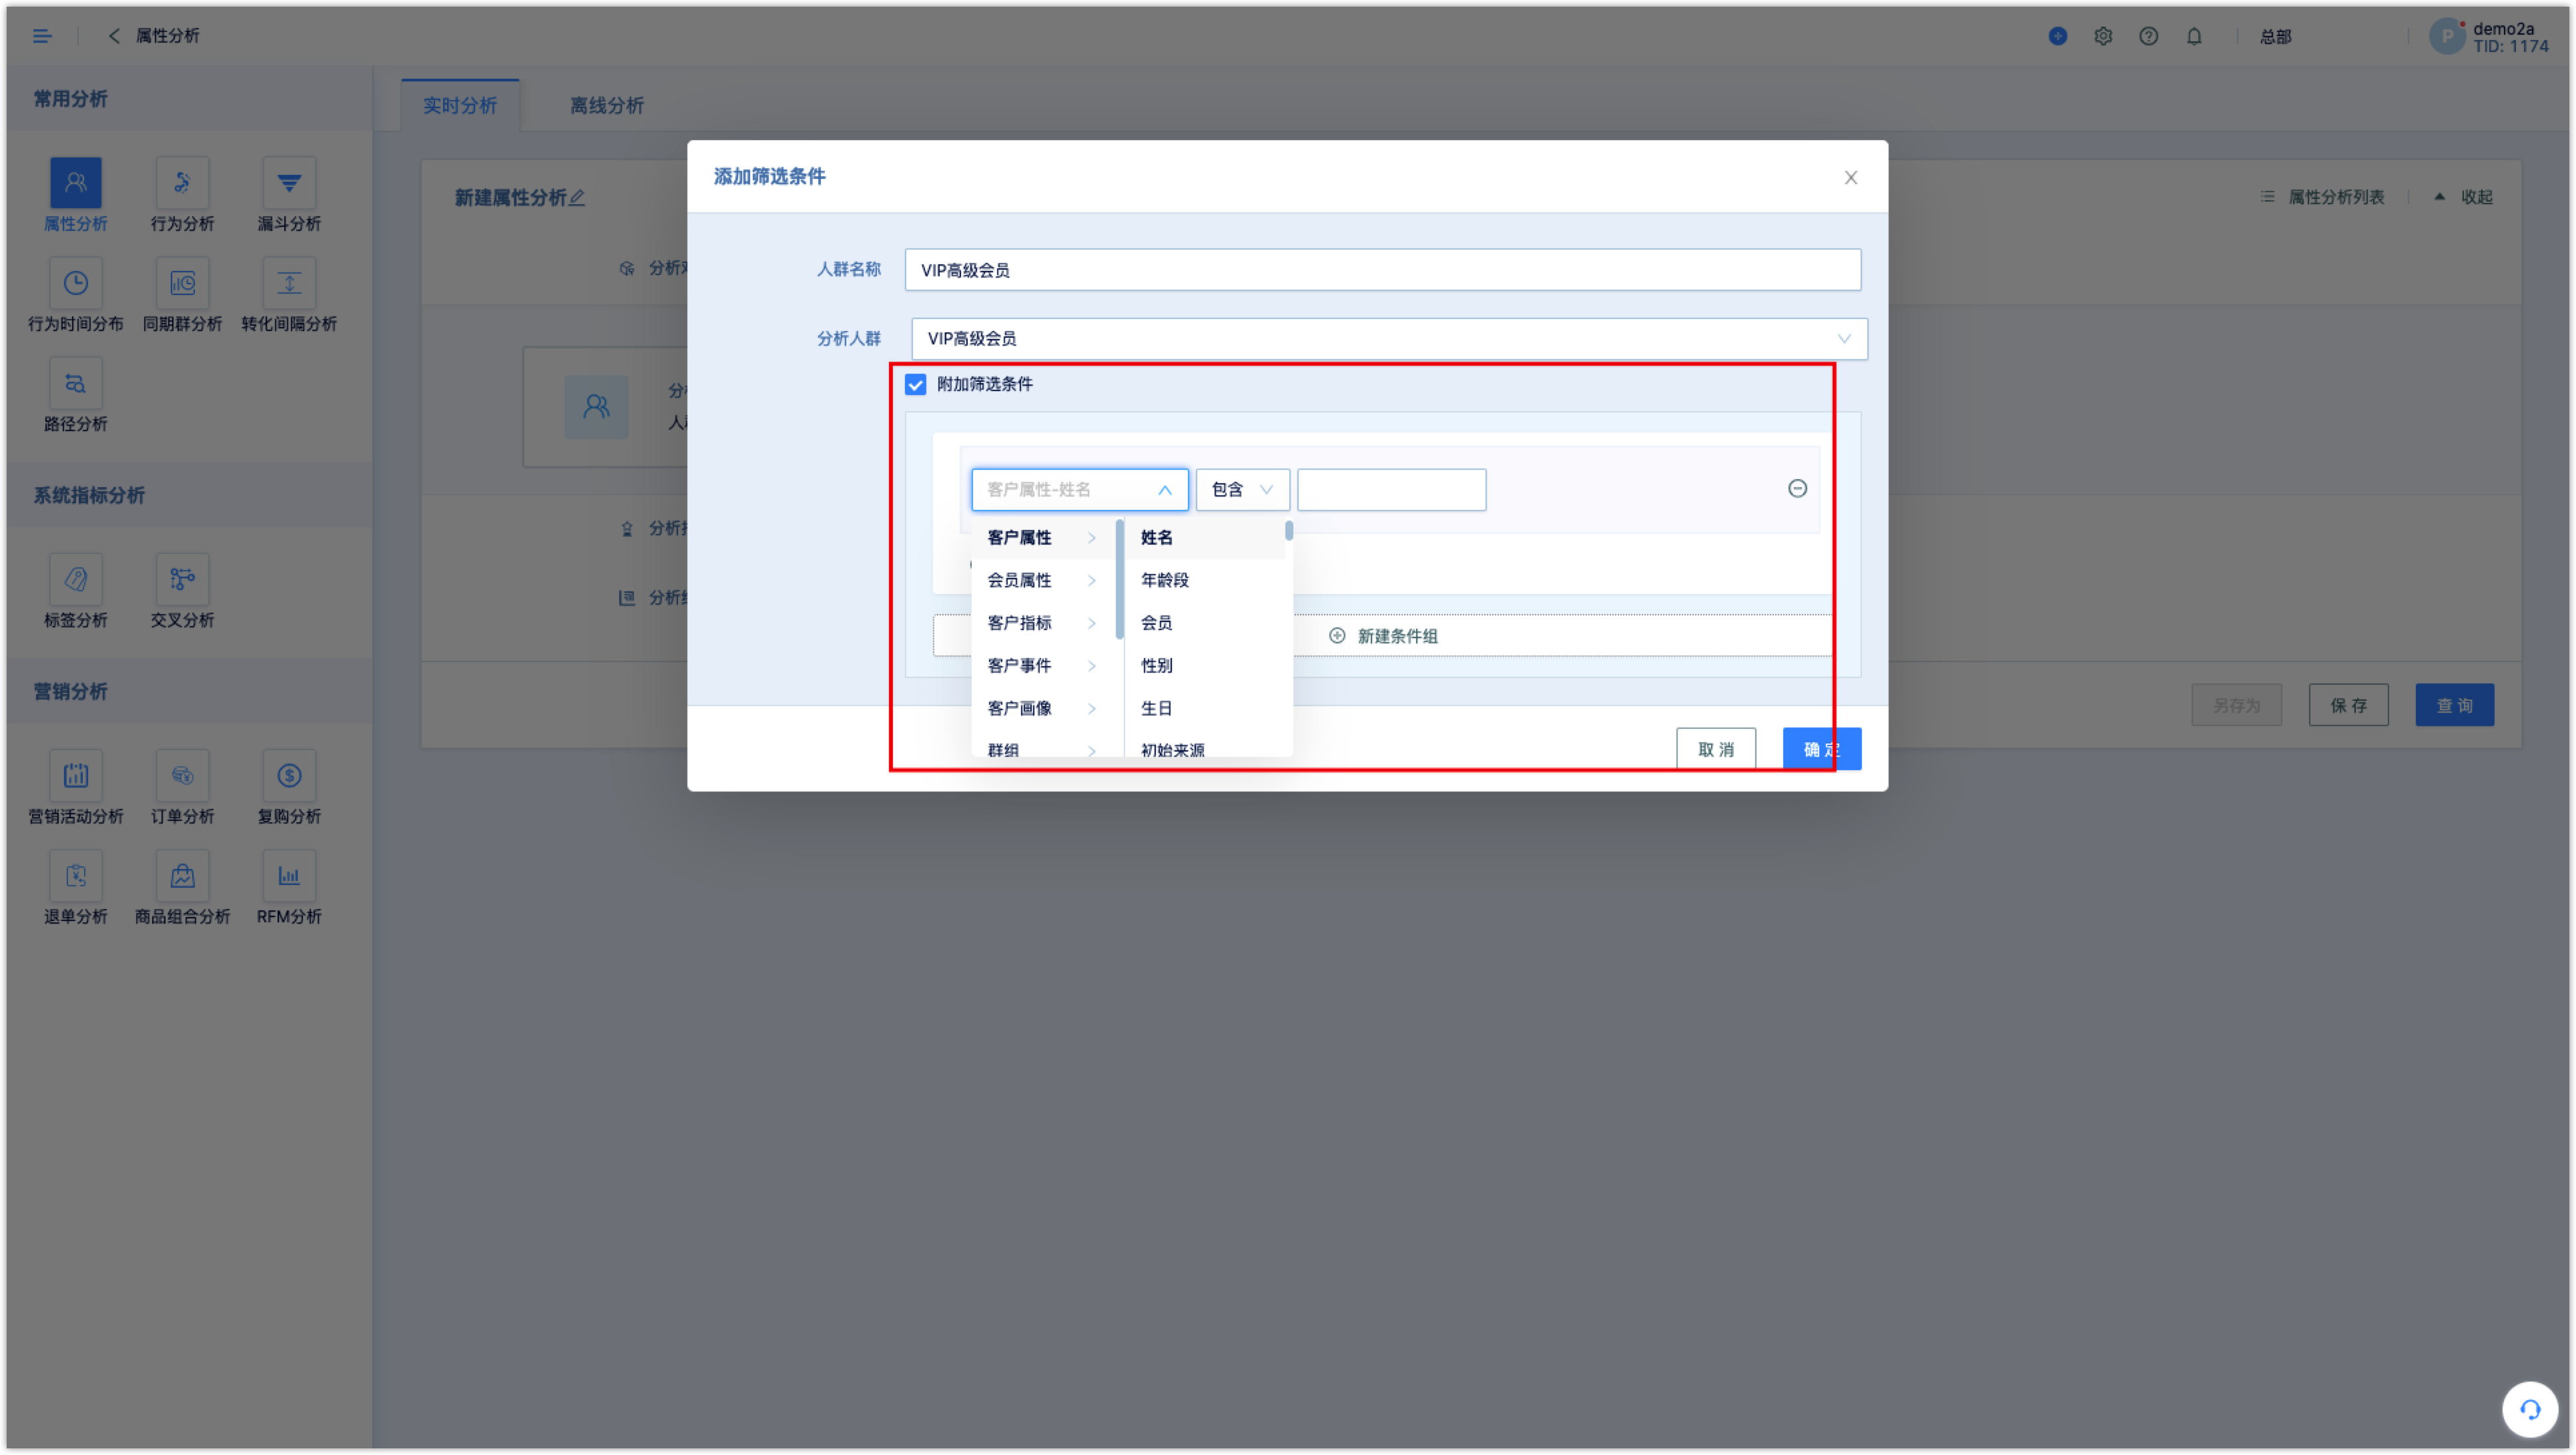Collapse the panel with 收起
This screenshot has height=1455, width=2576.
(2464, 197)
